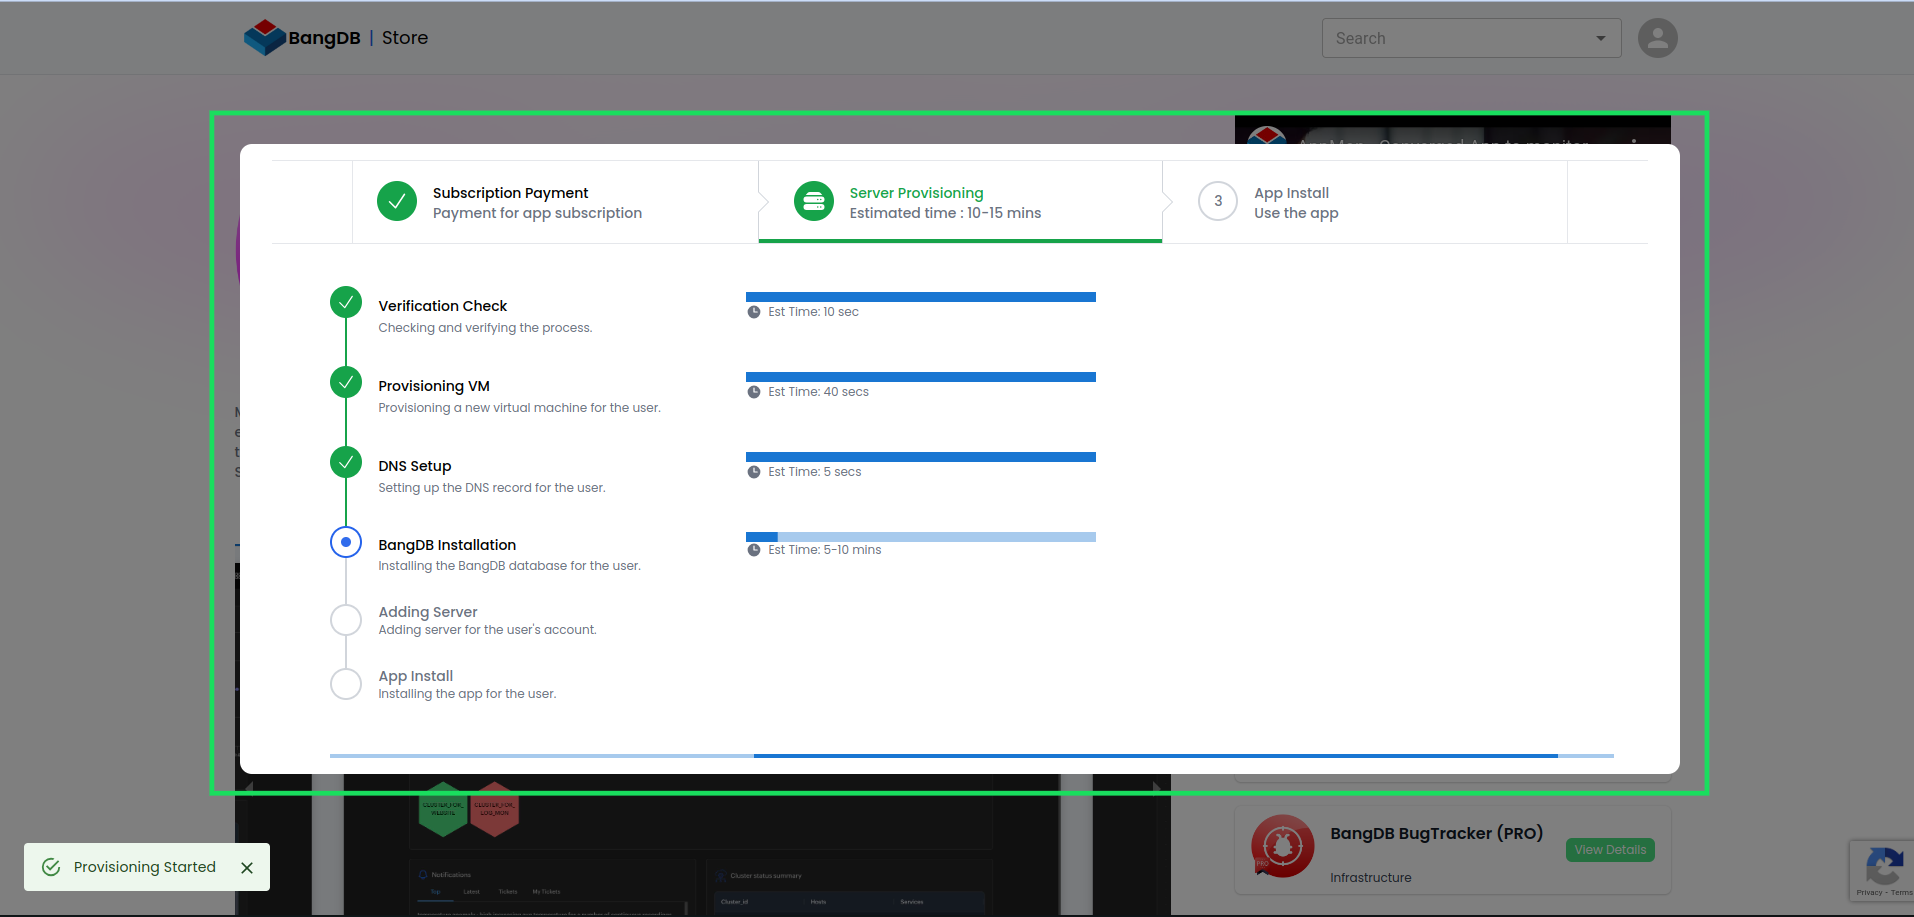
Task: Click the clock icon beside Est Time: 40 secs
Action: point(754,392)
